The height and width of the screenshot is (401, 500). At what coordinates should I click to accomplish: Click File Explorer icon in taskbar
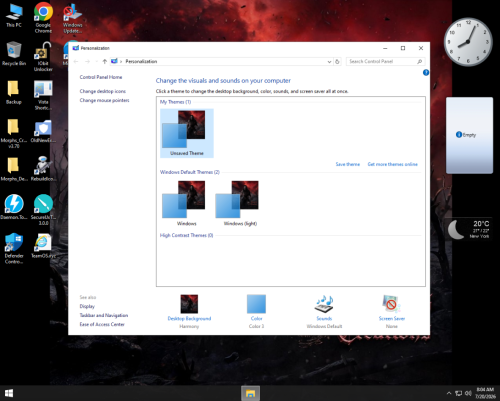tap(250, 393)
